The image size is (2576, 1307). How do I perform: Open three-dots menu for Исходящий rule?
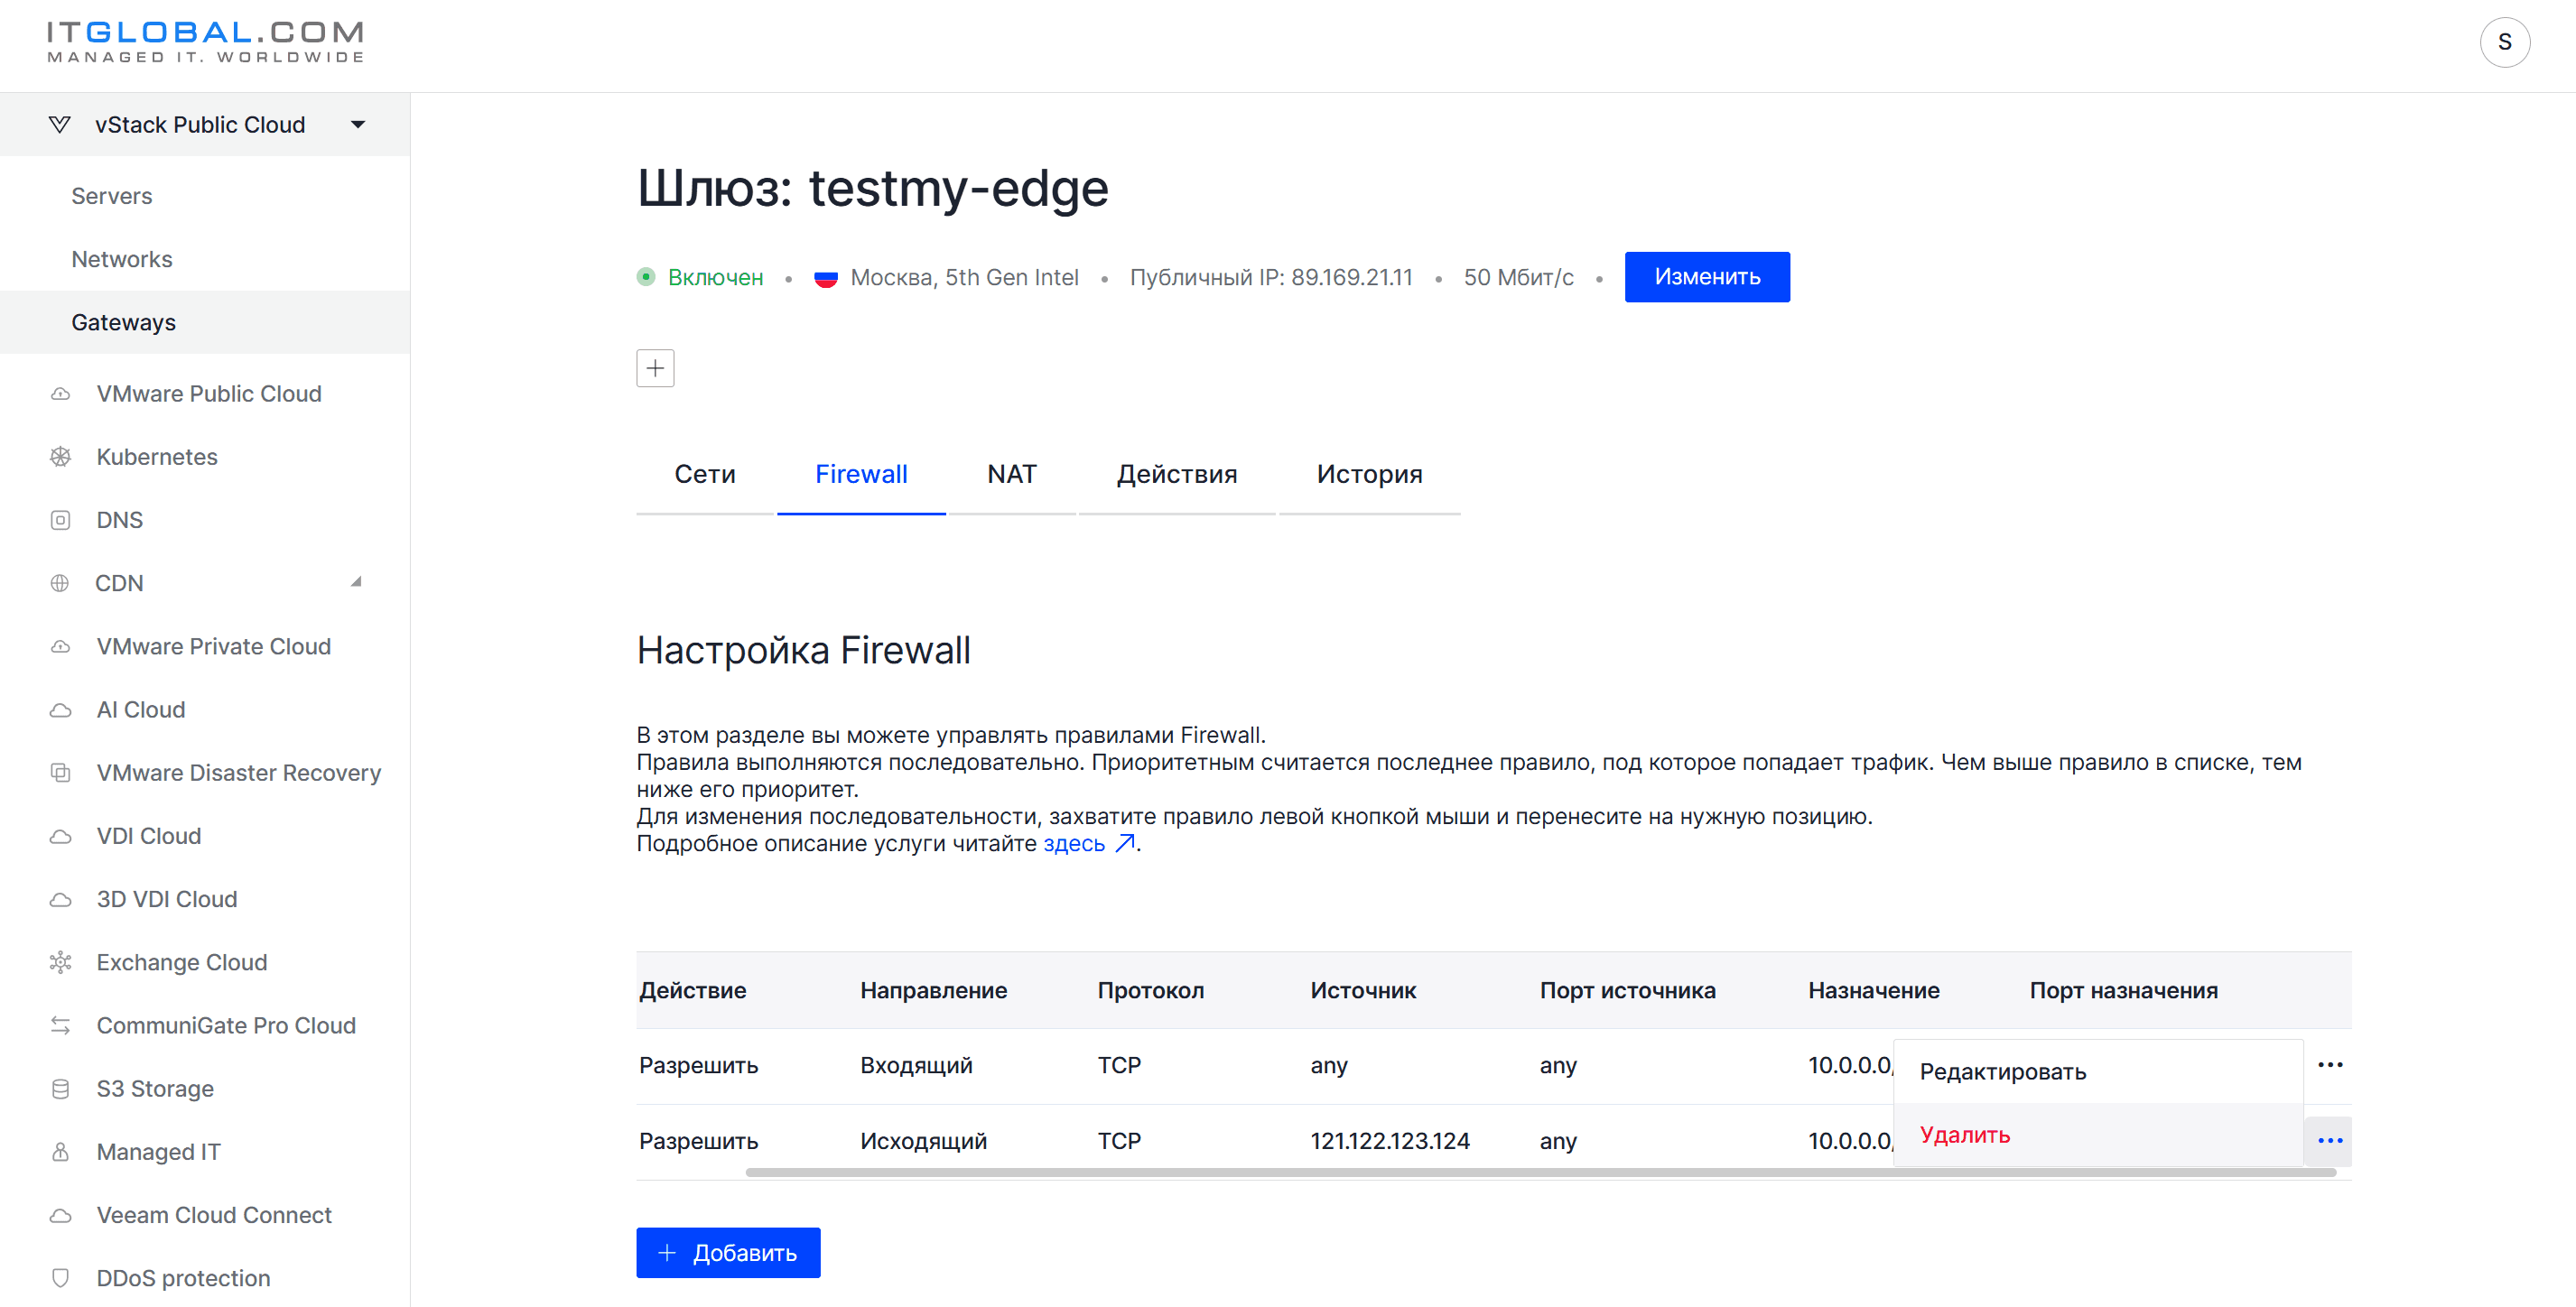pyautogui.click(x=2330, y=1141)
